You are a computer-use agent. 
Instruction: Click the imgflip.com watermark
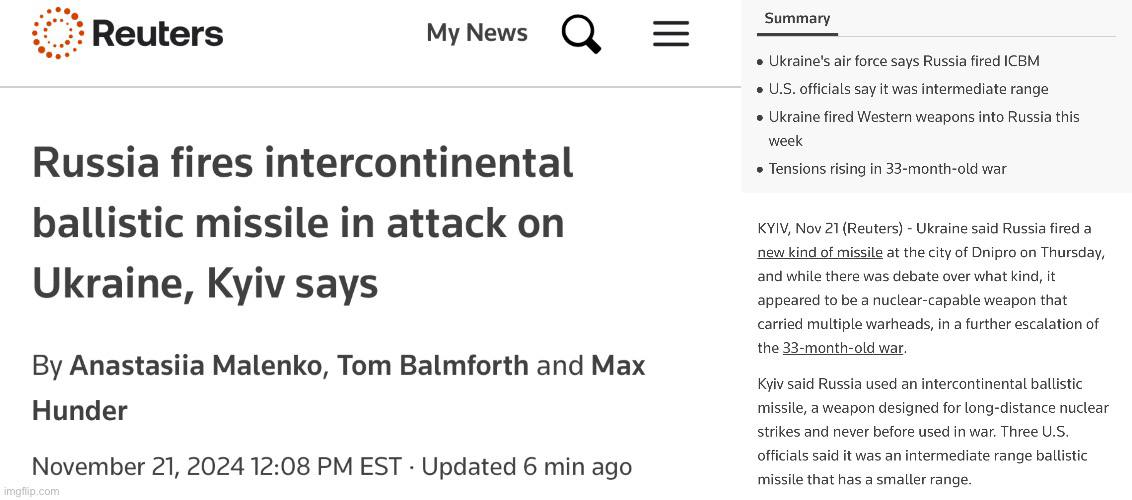point(31,491)
